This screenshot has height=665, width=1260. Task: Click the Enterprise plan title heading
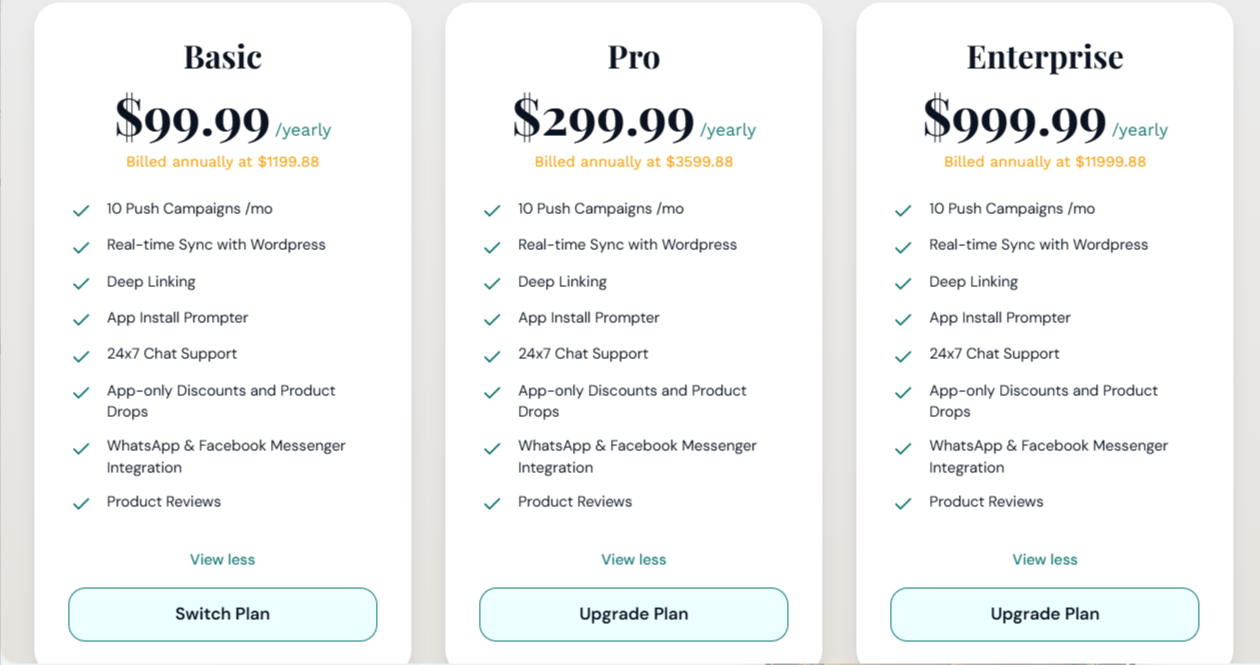pos(1044,57)
